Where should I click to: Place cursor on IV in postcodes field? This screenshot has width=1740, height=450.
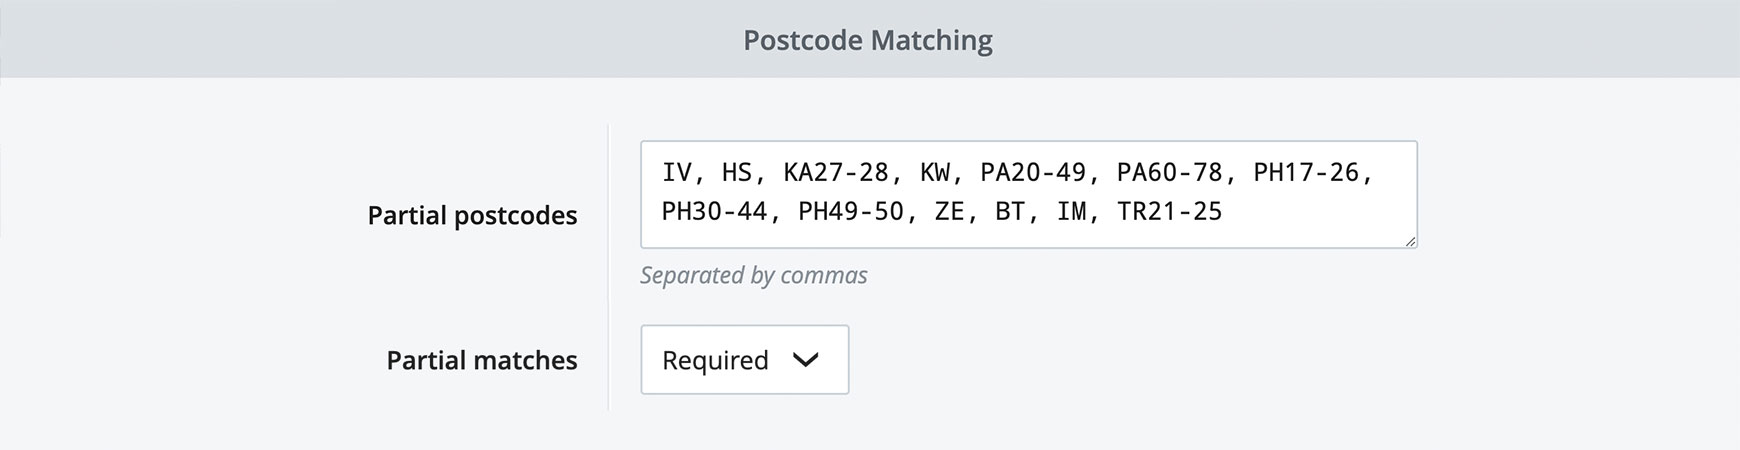pos(677,173)
